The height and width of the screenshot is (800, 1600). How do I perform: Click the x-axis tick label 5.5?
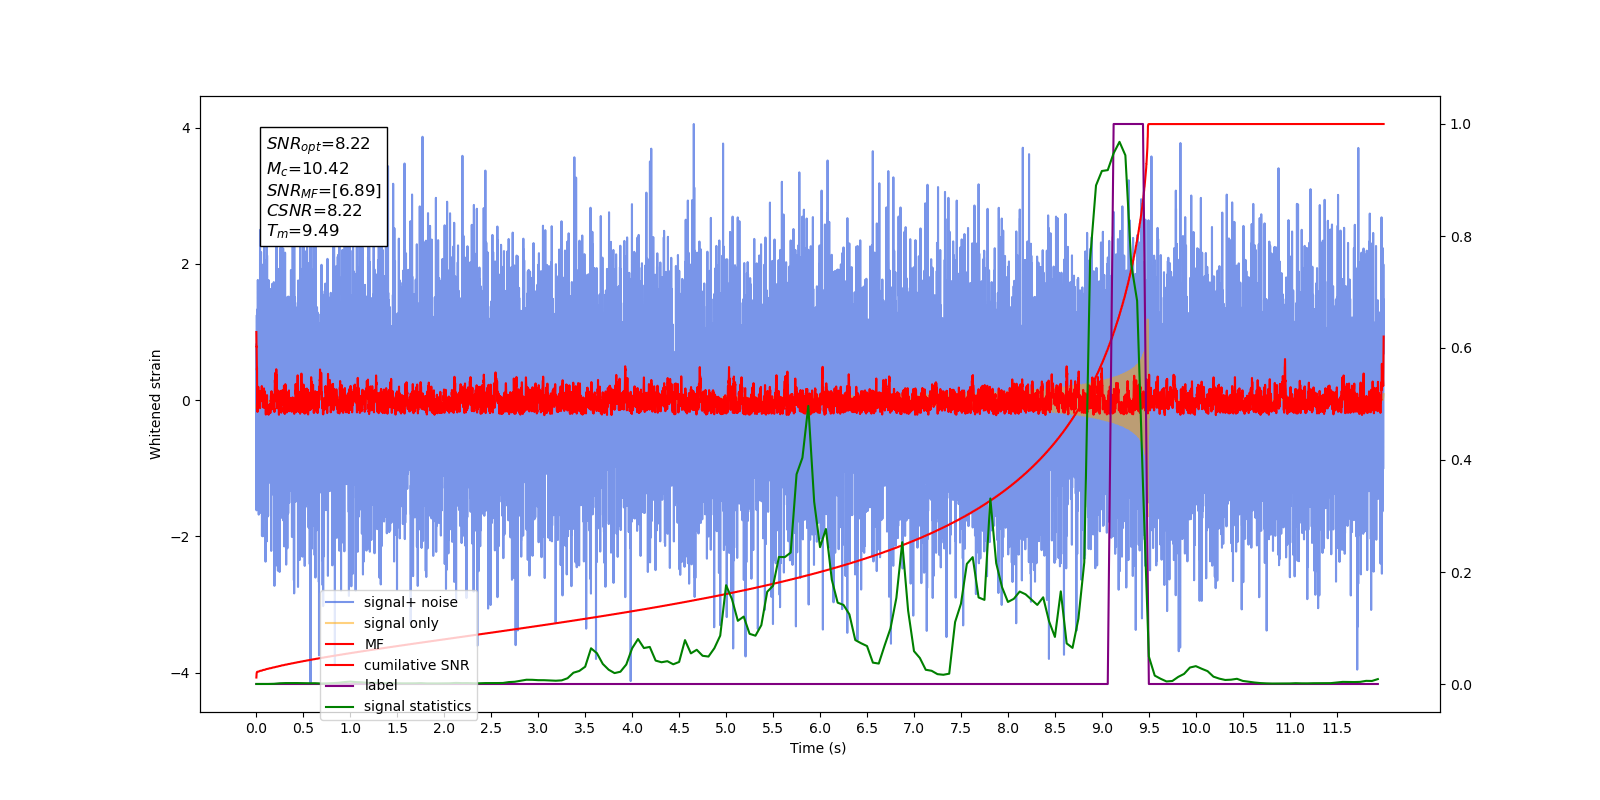pos(773,728)
